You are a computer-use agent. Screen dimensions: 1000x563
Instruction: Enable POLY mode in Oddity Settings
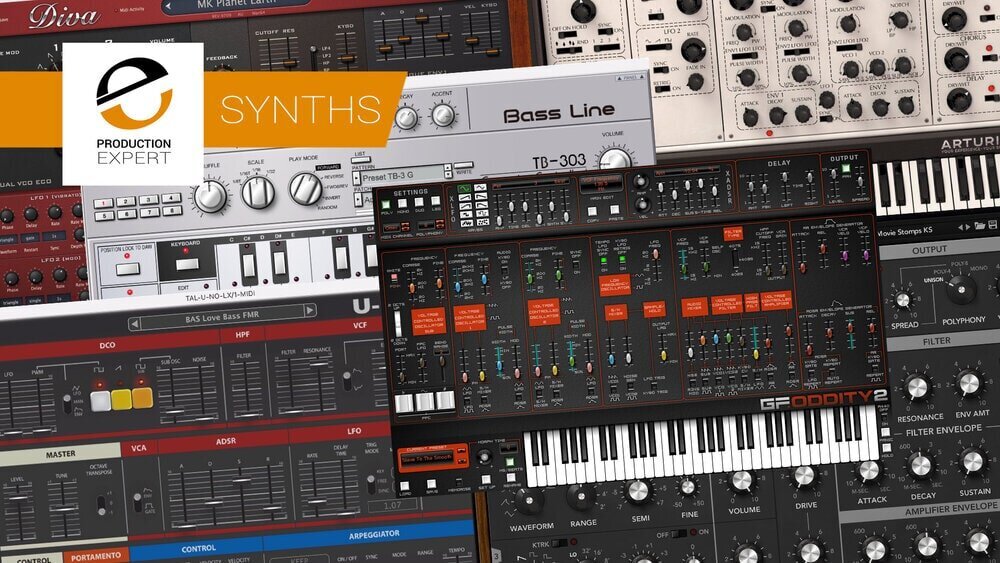pyautogui.click(x=386, y=205)
